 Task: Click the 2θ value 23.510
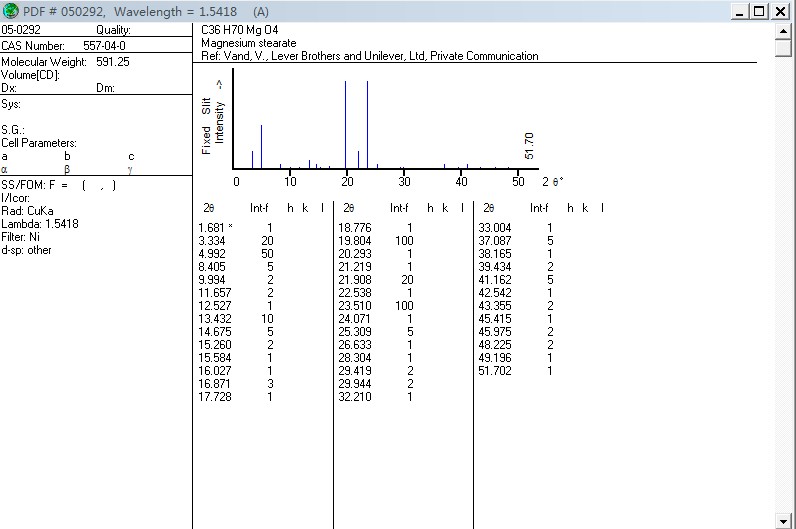pos(355,306)
